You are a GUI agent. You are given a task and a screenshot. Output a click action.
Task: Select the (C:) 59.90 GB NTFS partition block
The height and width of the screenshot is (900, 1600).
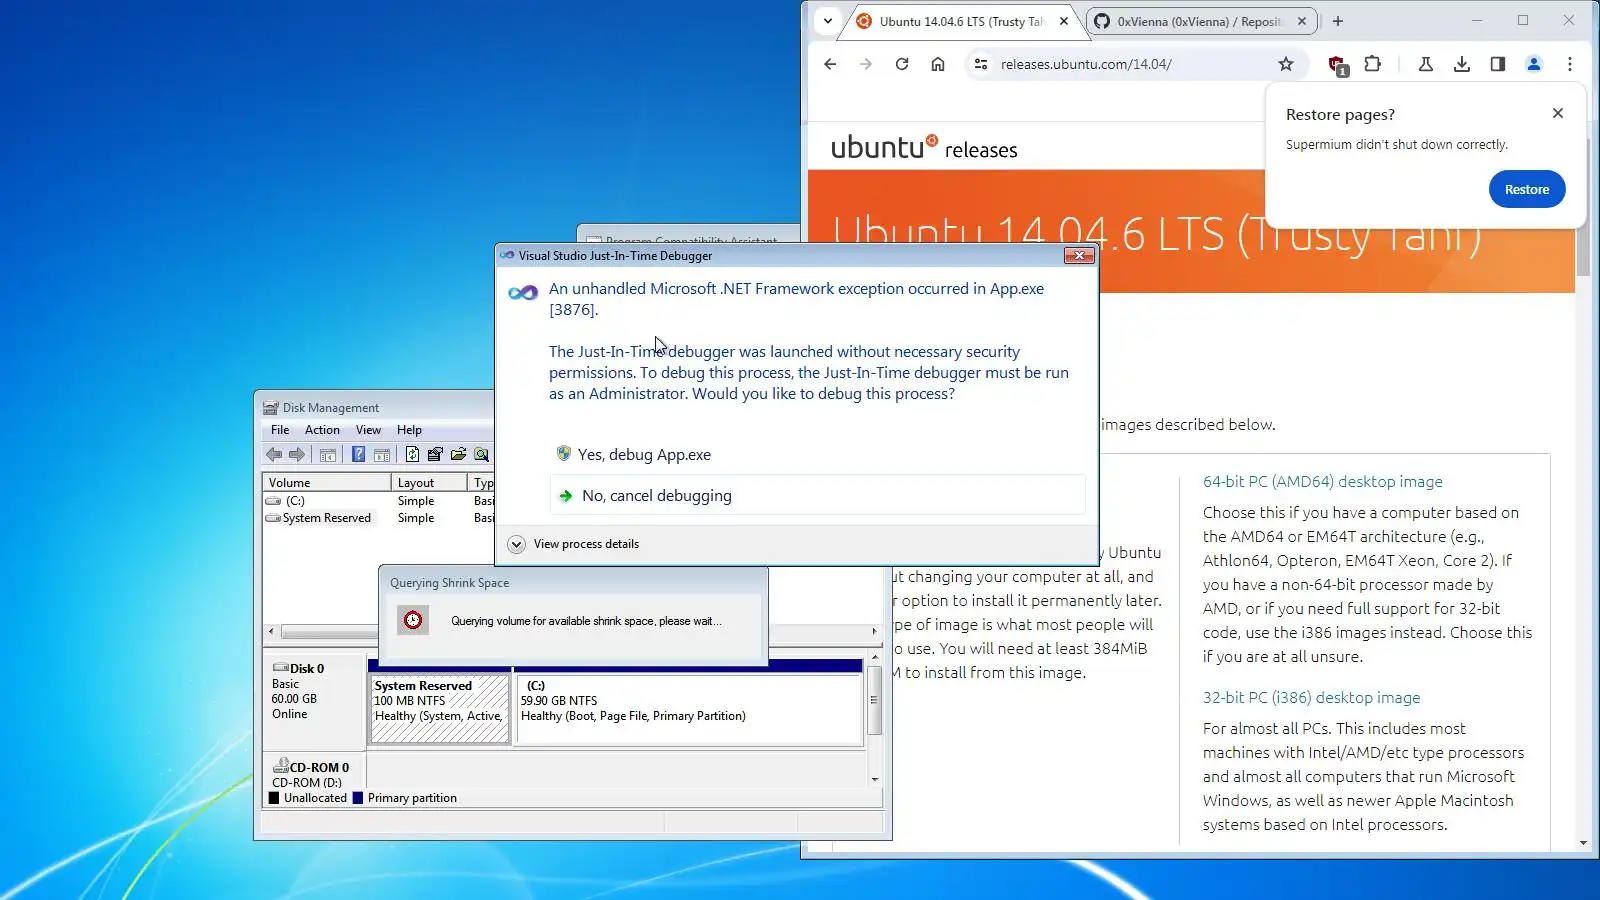[x=688, y=709]
